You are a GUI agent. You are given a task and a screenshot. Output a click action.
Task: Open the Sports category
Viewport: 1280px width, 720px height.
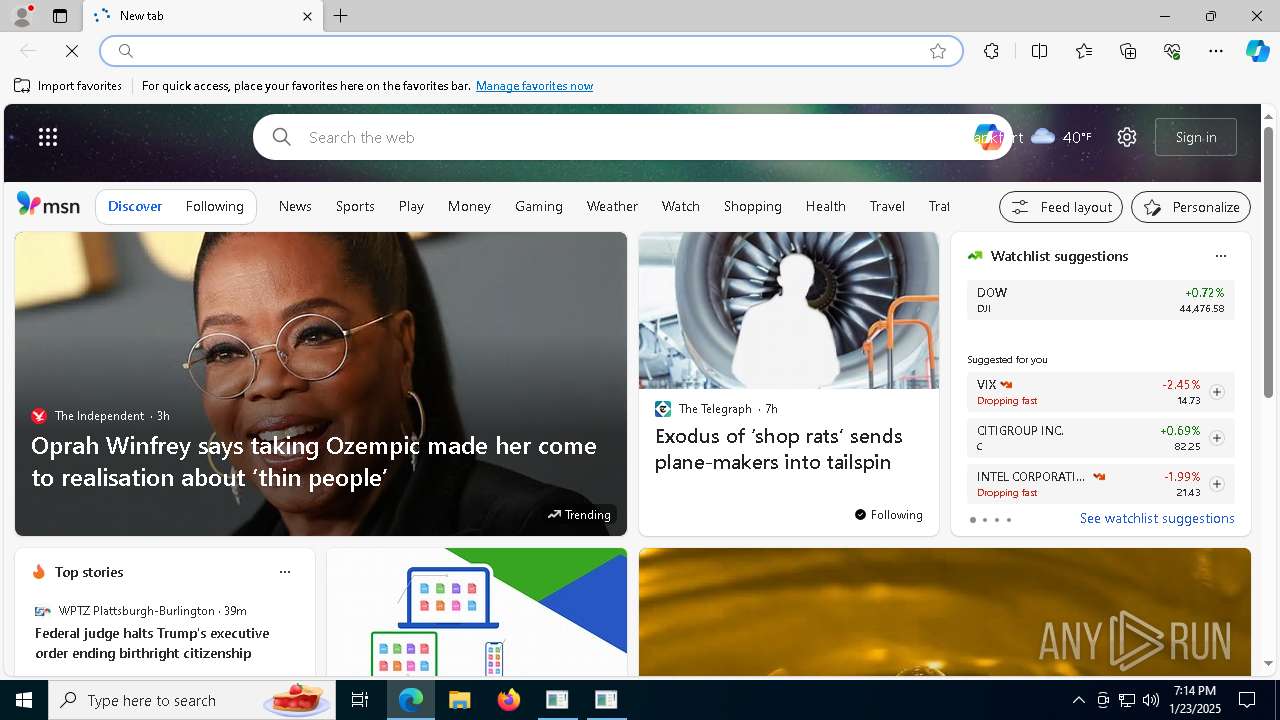coord(355,206)
